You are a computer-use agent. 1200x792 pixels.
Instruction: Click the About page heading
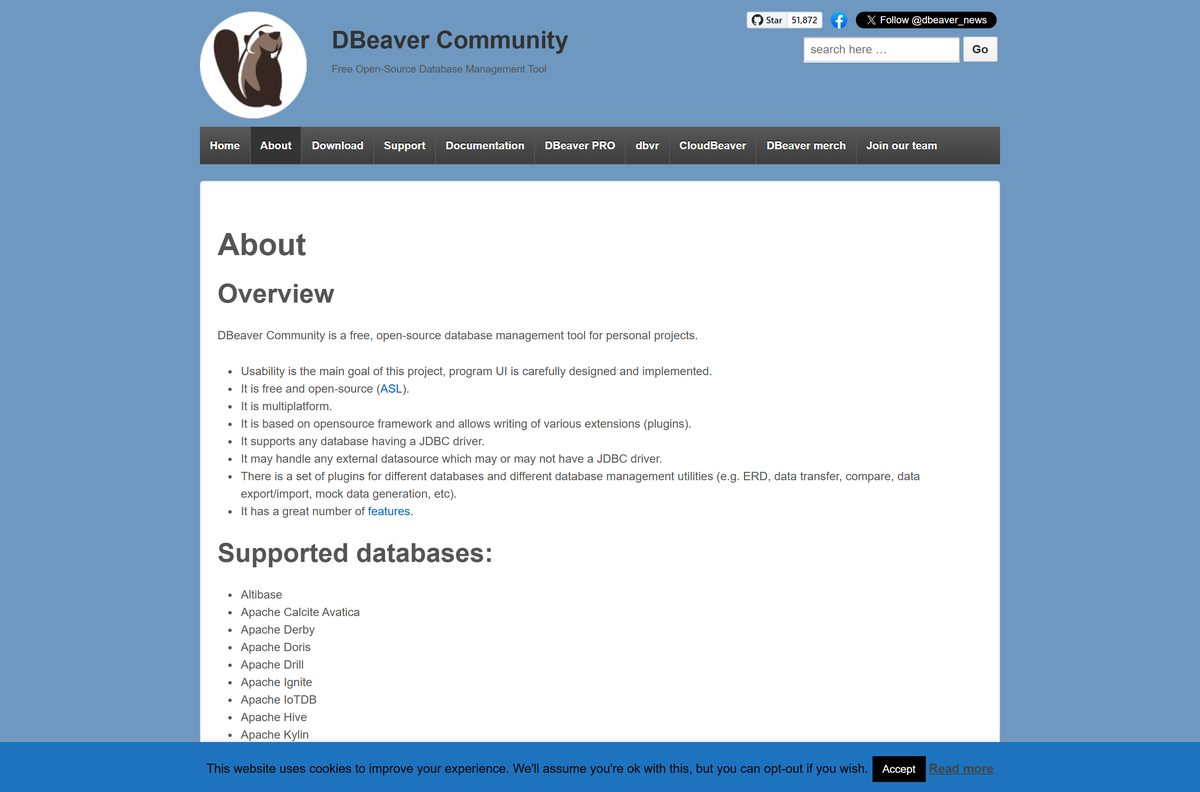click(262, 245)
